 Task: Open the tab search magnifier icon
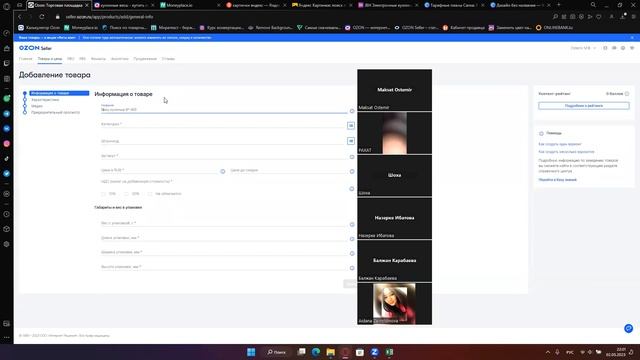click(x=593, y=5)
